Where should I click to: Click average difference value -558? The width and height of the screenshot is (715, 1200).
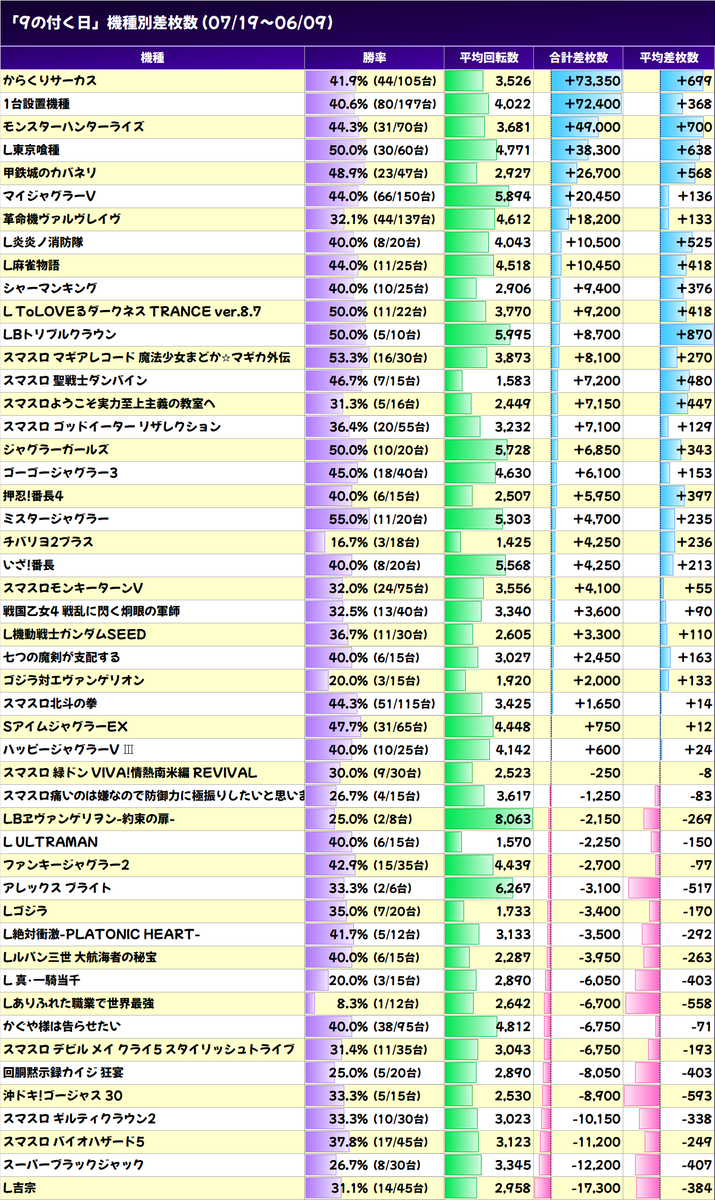pyautogui.click(x=697, y=1004)
